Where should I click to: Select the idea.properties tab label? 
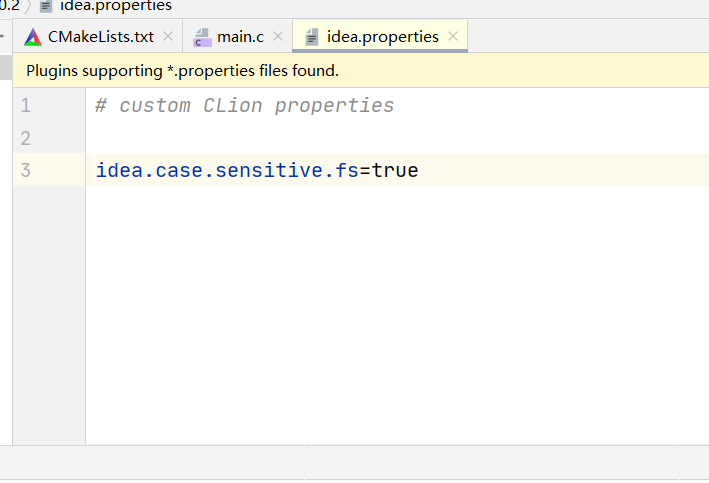point(383,37)
